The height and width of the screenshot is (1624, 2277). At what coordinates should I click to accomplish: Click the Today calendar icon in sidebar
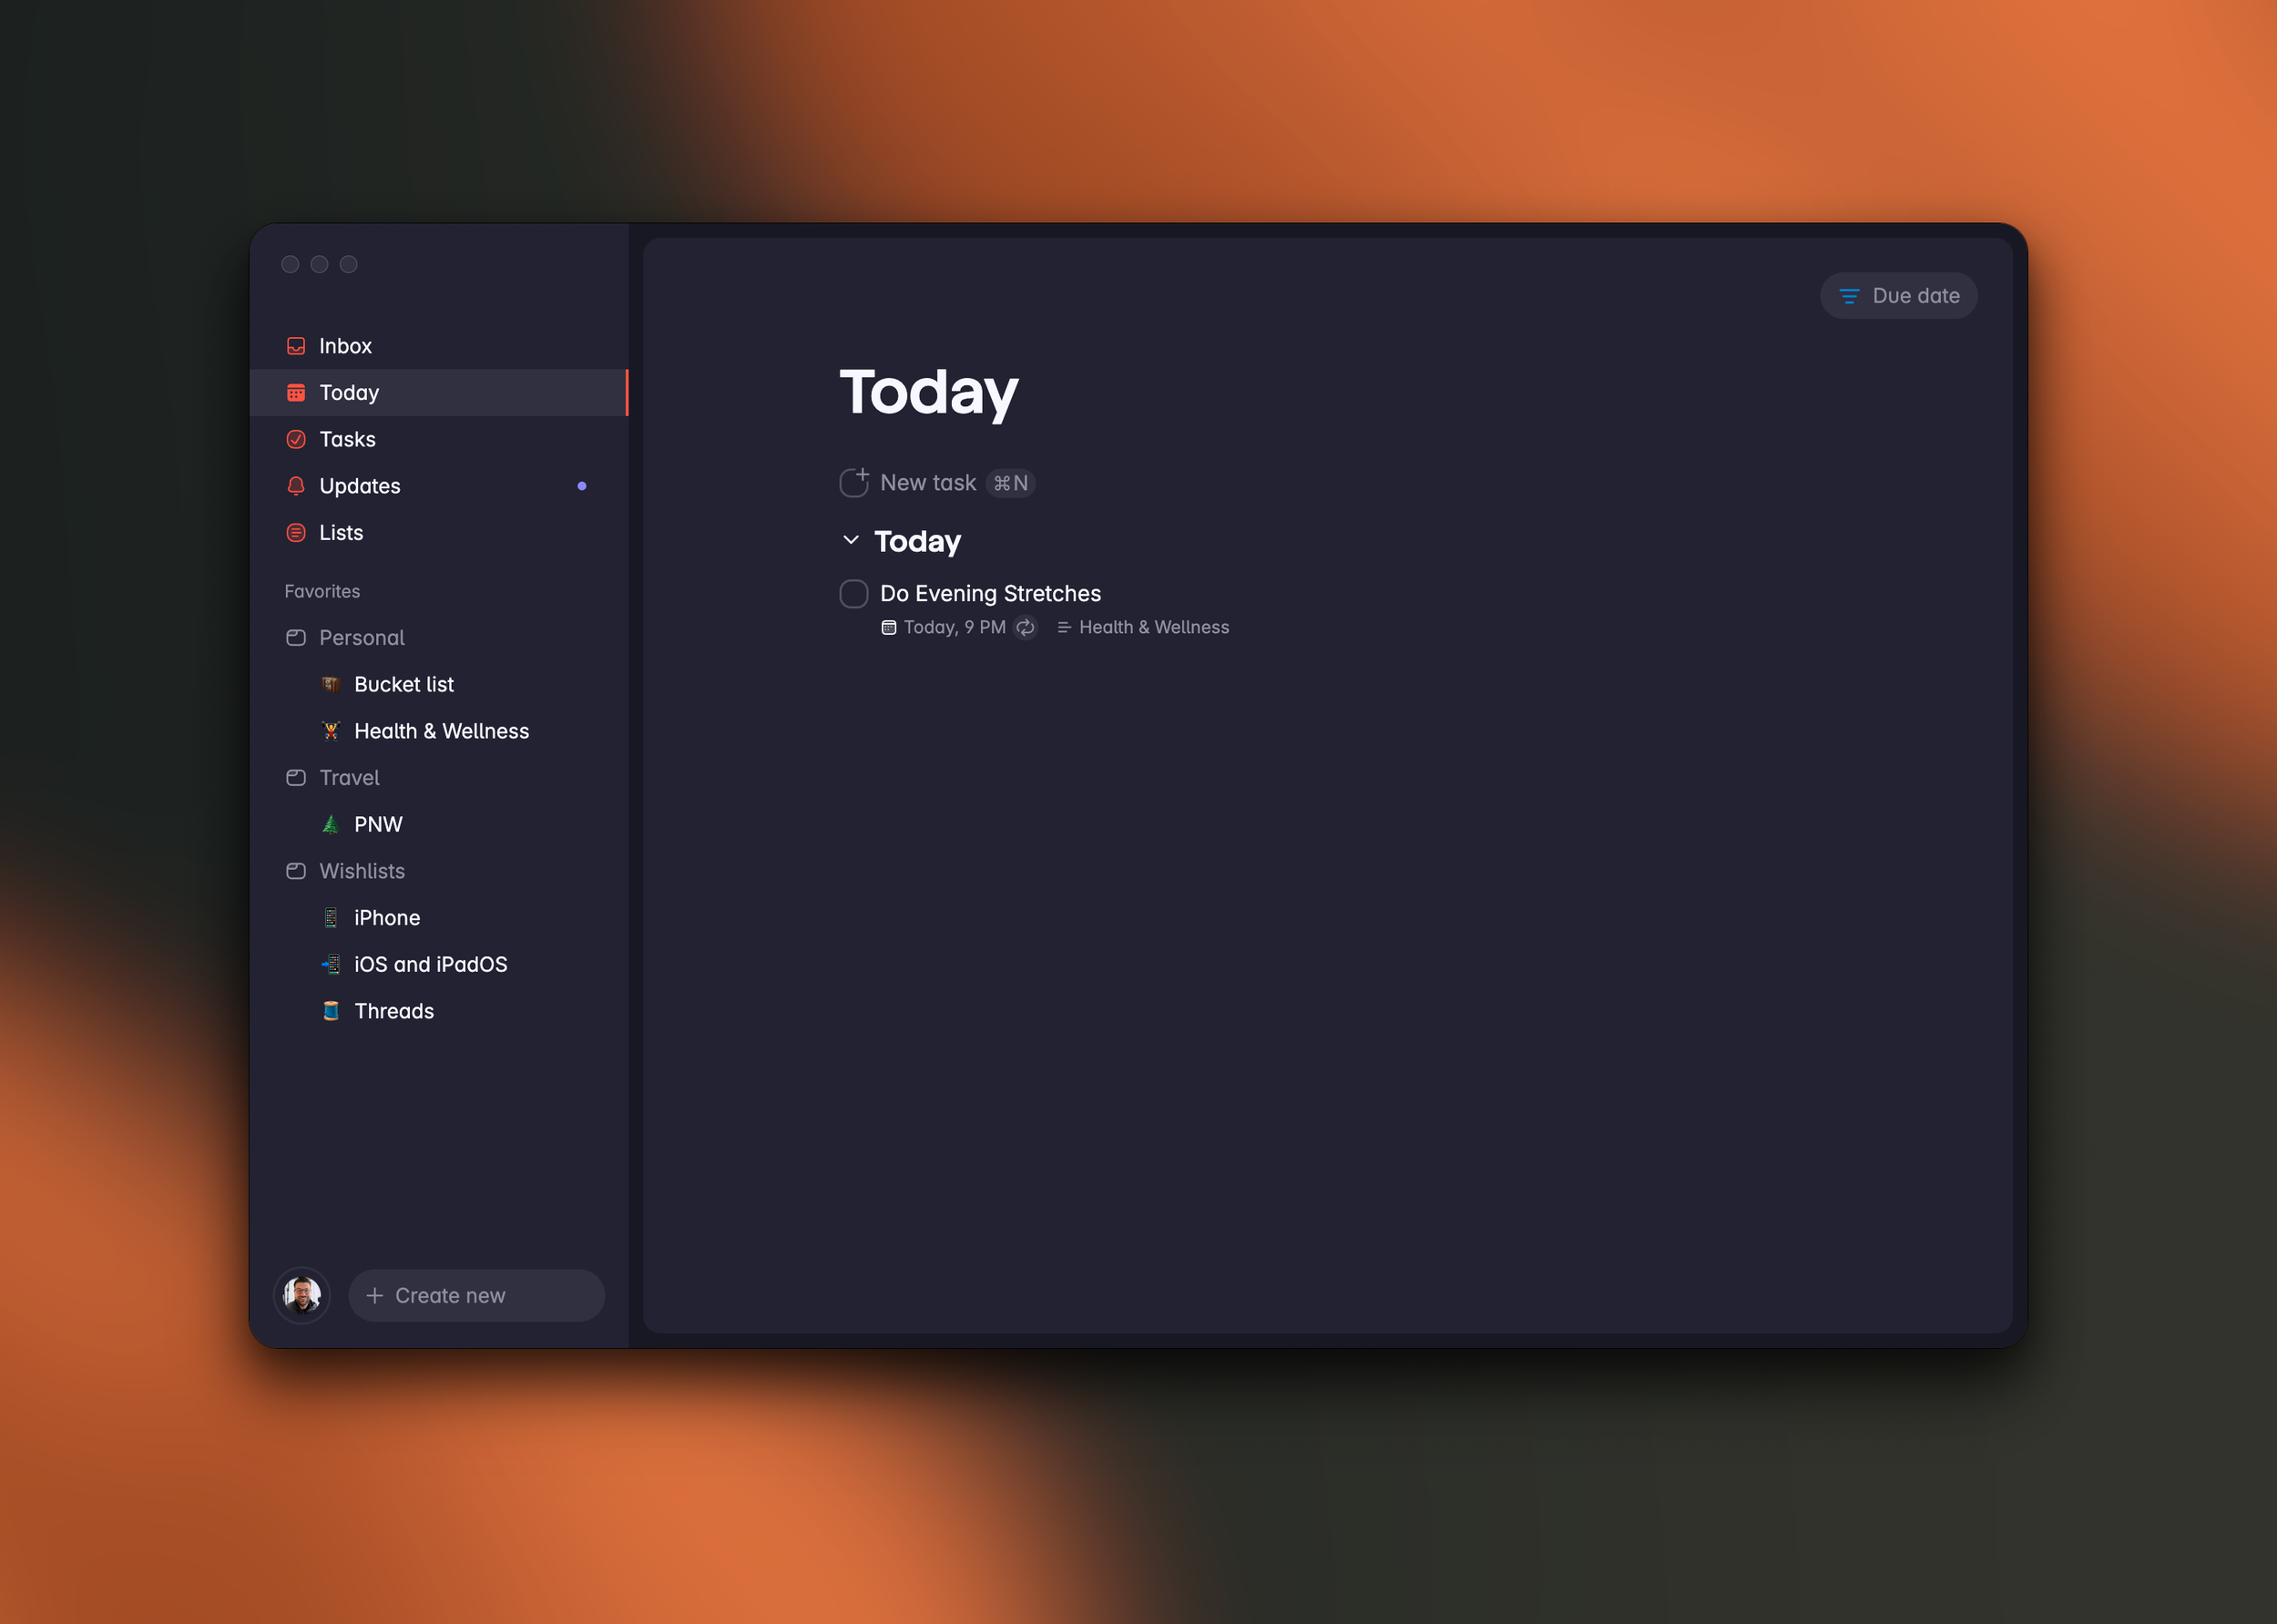tap(296, 393)
